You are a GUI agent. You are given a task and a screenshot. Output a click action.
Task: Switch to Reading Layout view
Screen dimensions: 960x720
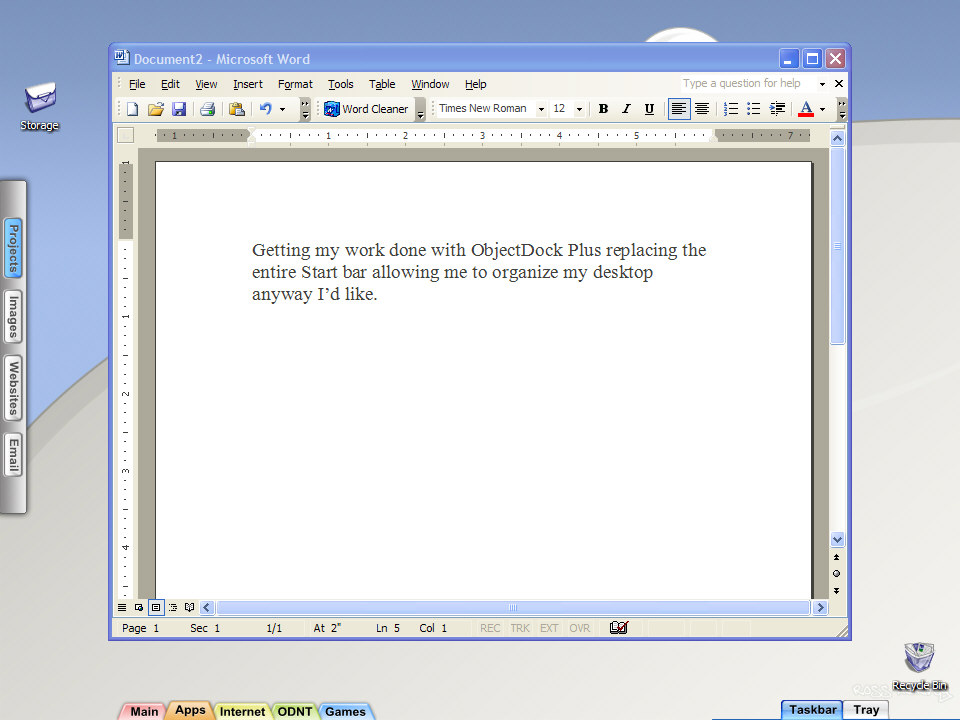(x=190, y=607)
